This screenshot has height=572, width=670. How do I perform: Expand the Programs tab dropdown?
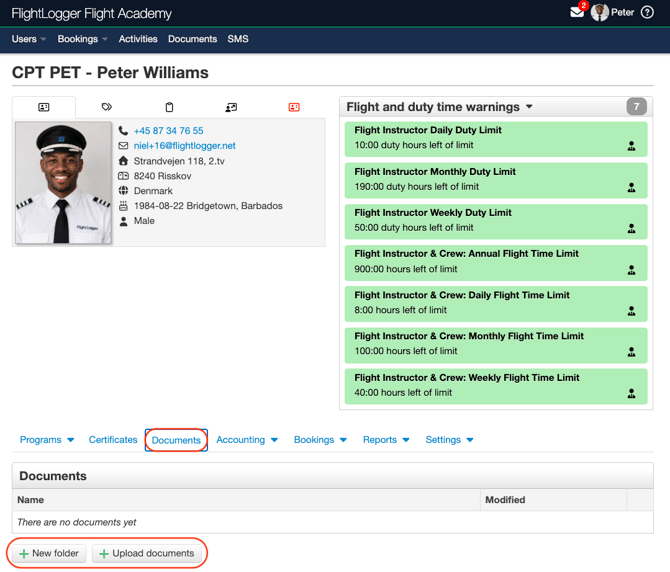pyautogui.click(x=47, y=440)
